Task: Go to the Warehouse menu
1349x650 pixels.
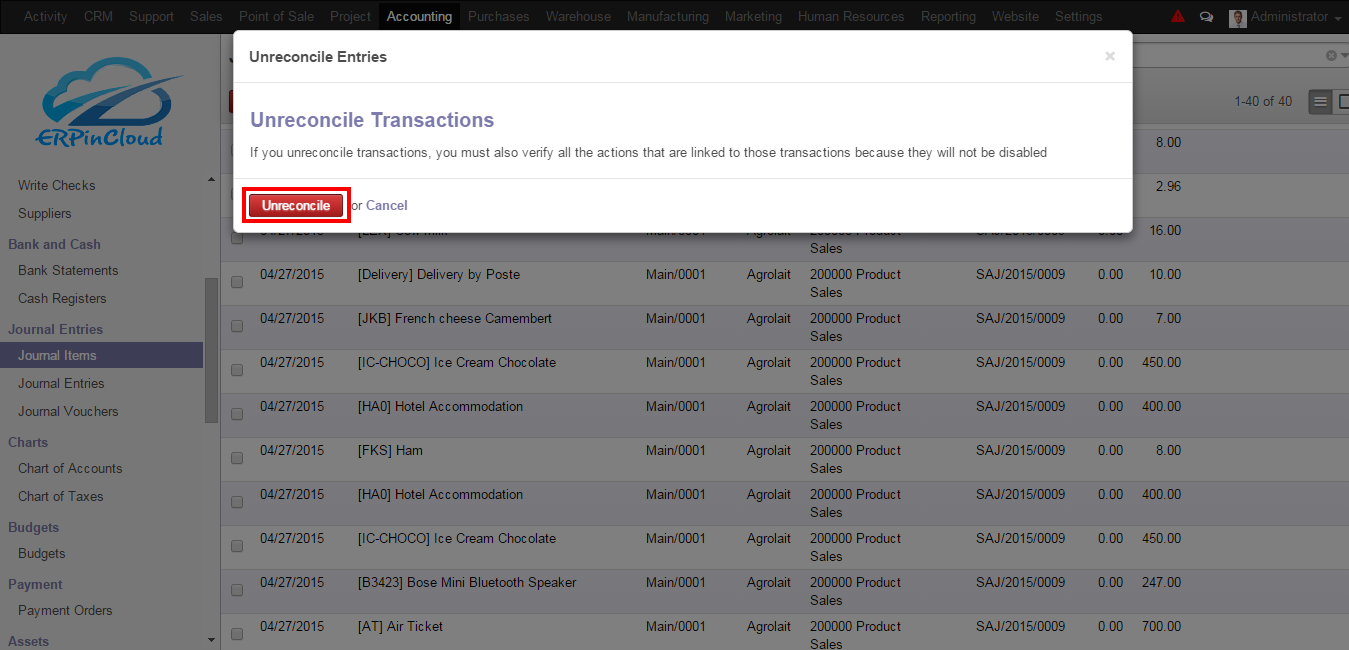Action: point(578,16)
